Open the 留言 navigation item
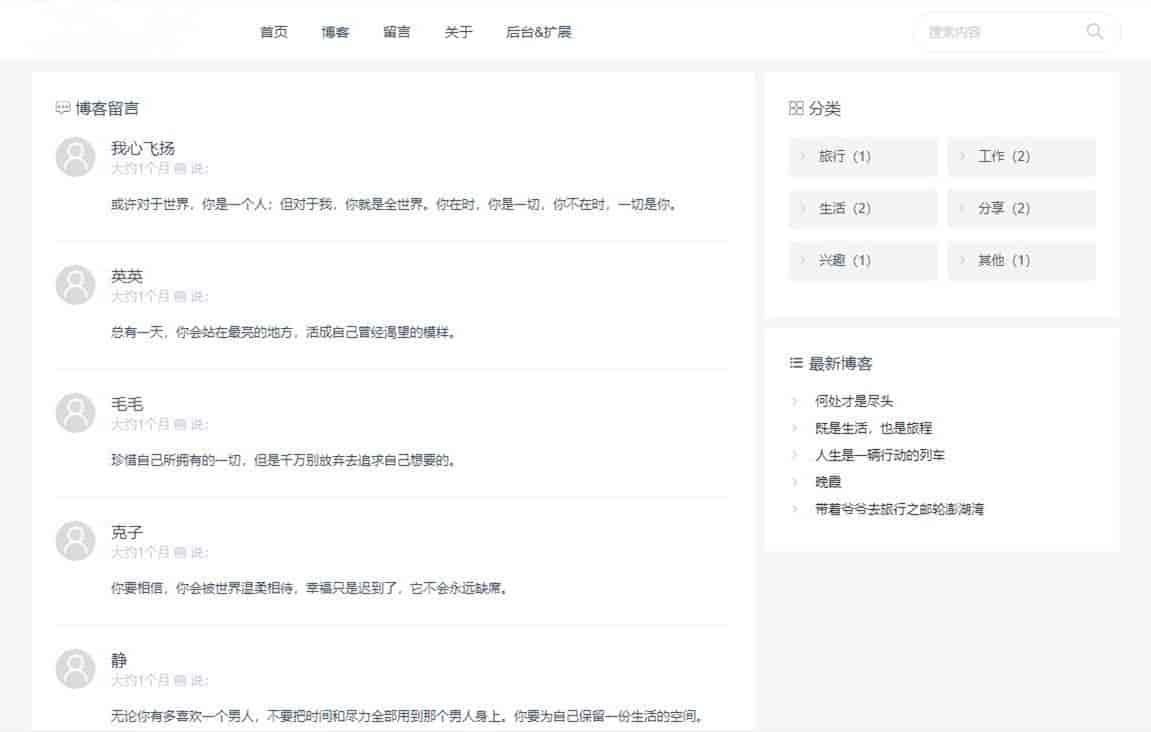The height and width of the screenshot is (732, 1151). tap(397, 32)
